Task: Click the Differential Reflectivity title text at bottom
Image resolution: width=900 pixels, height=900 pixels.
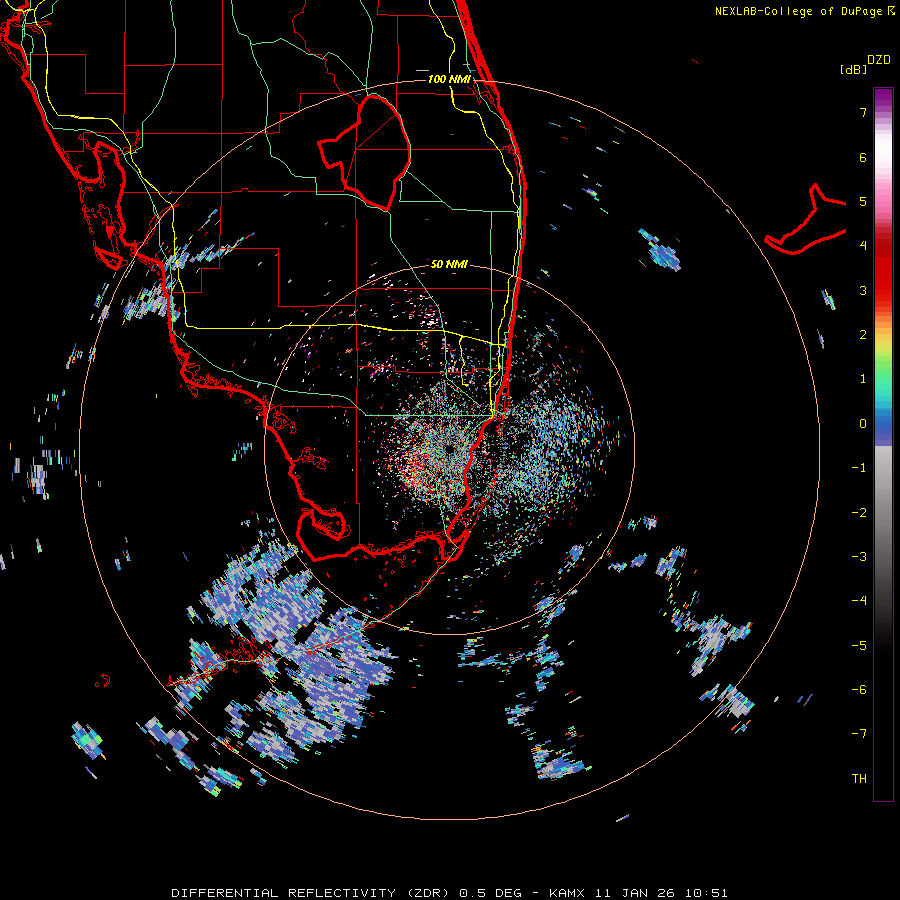Action: pyautogui.click(x=449, y=893)
